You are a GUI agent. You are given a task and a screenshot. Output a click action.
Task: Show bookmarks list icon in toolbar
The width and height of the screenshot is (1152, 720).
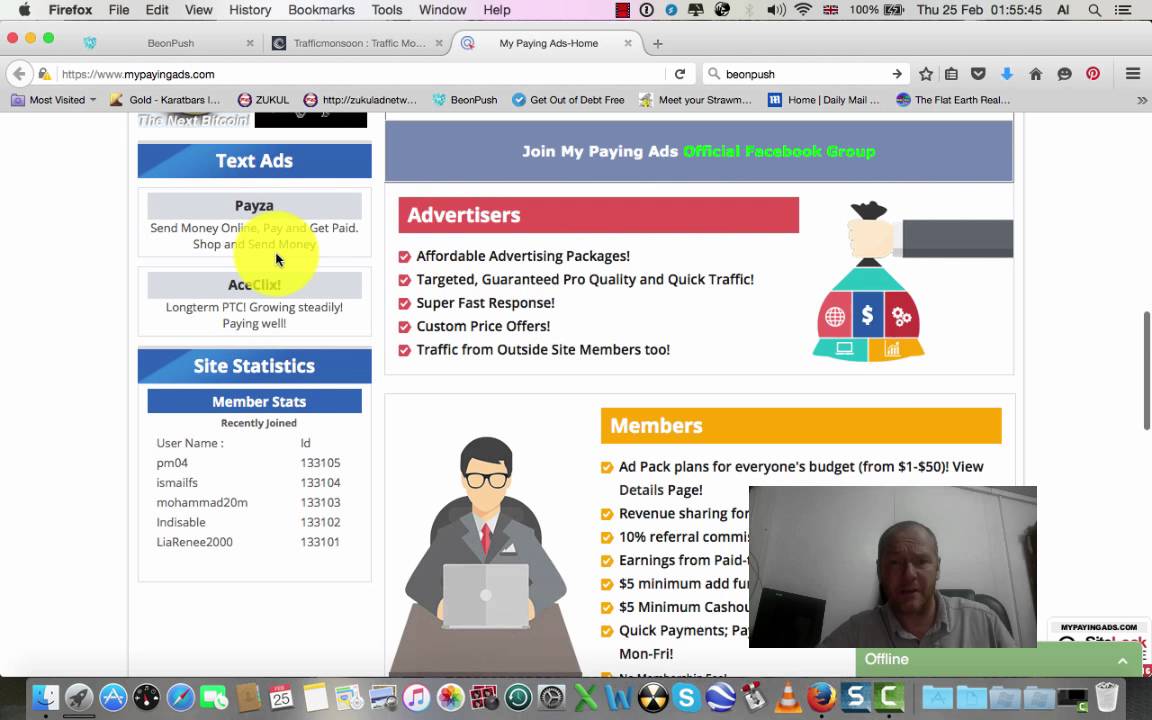(951, 74)
